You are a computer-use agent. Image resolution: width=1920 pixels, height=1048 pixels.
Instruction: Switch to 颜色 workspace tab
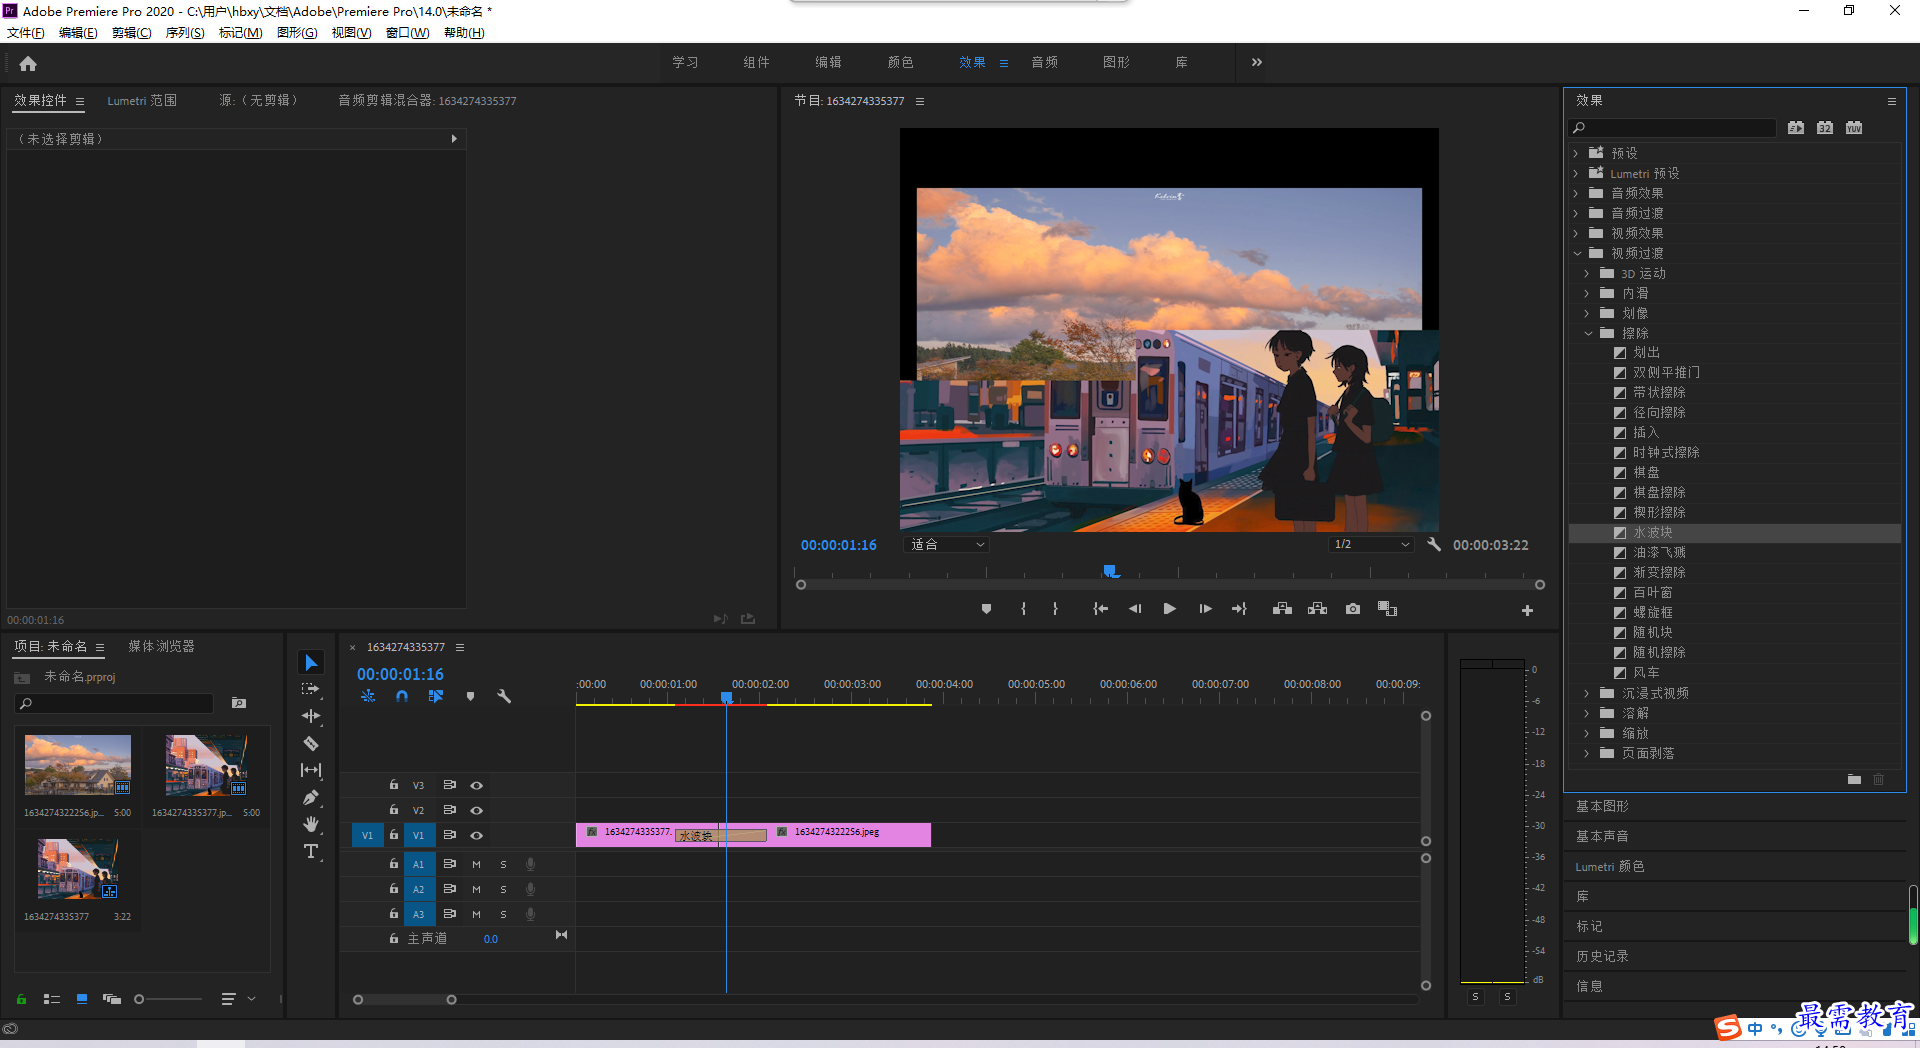900,62
